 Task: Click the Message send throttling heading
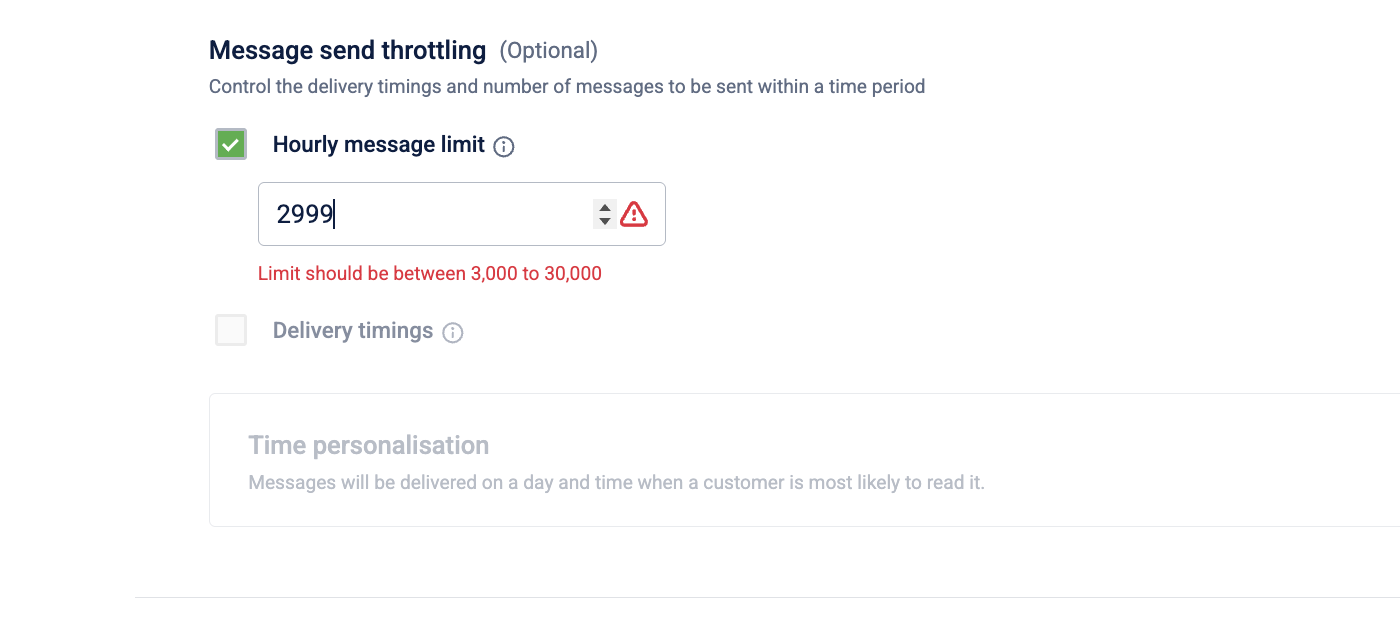347,50
